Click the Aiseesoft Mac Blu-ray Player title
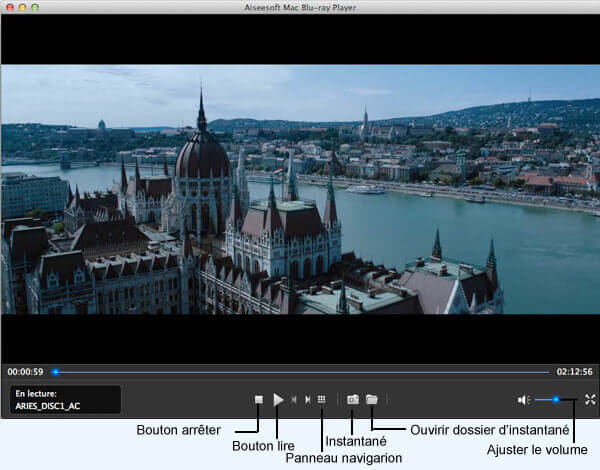 click(300, 7)
